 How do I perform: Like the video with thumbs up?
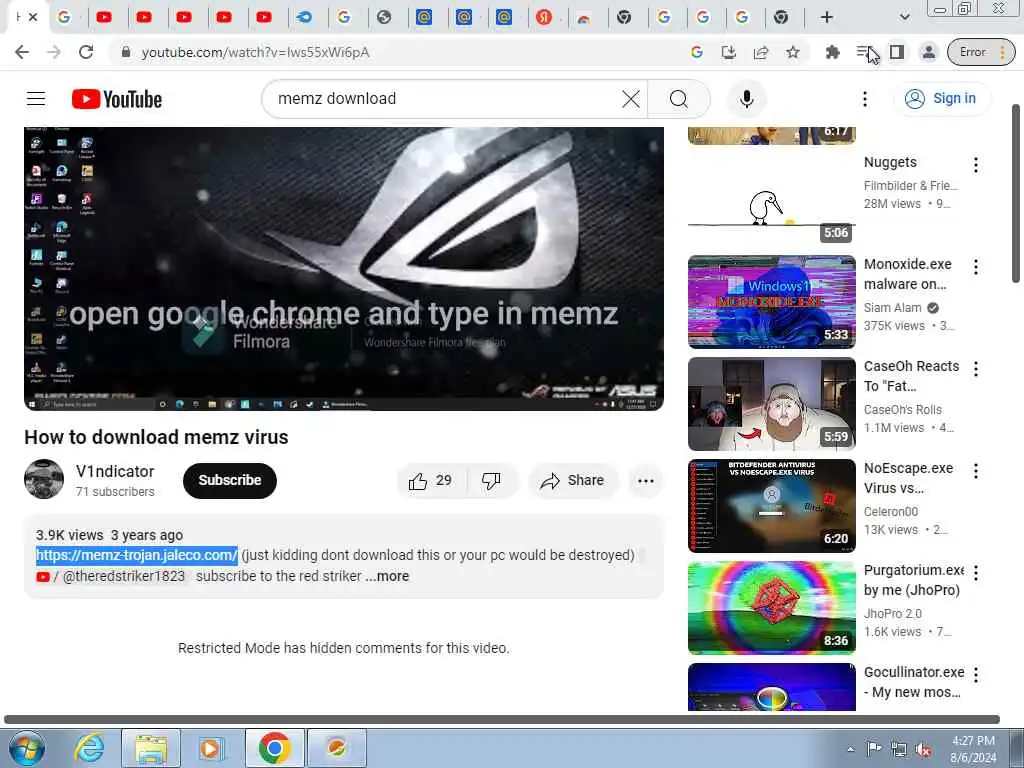(430, 481)
